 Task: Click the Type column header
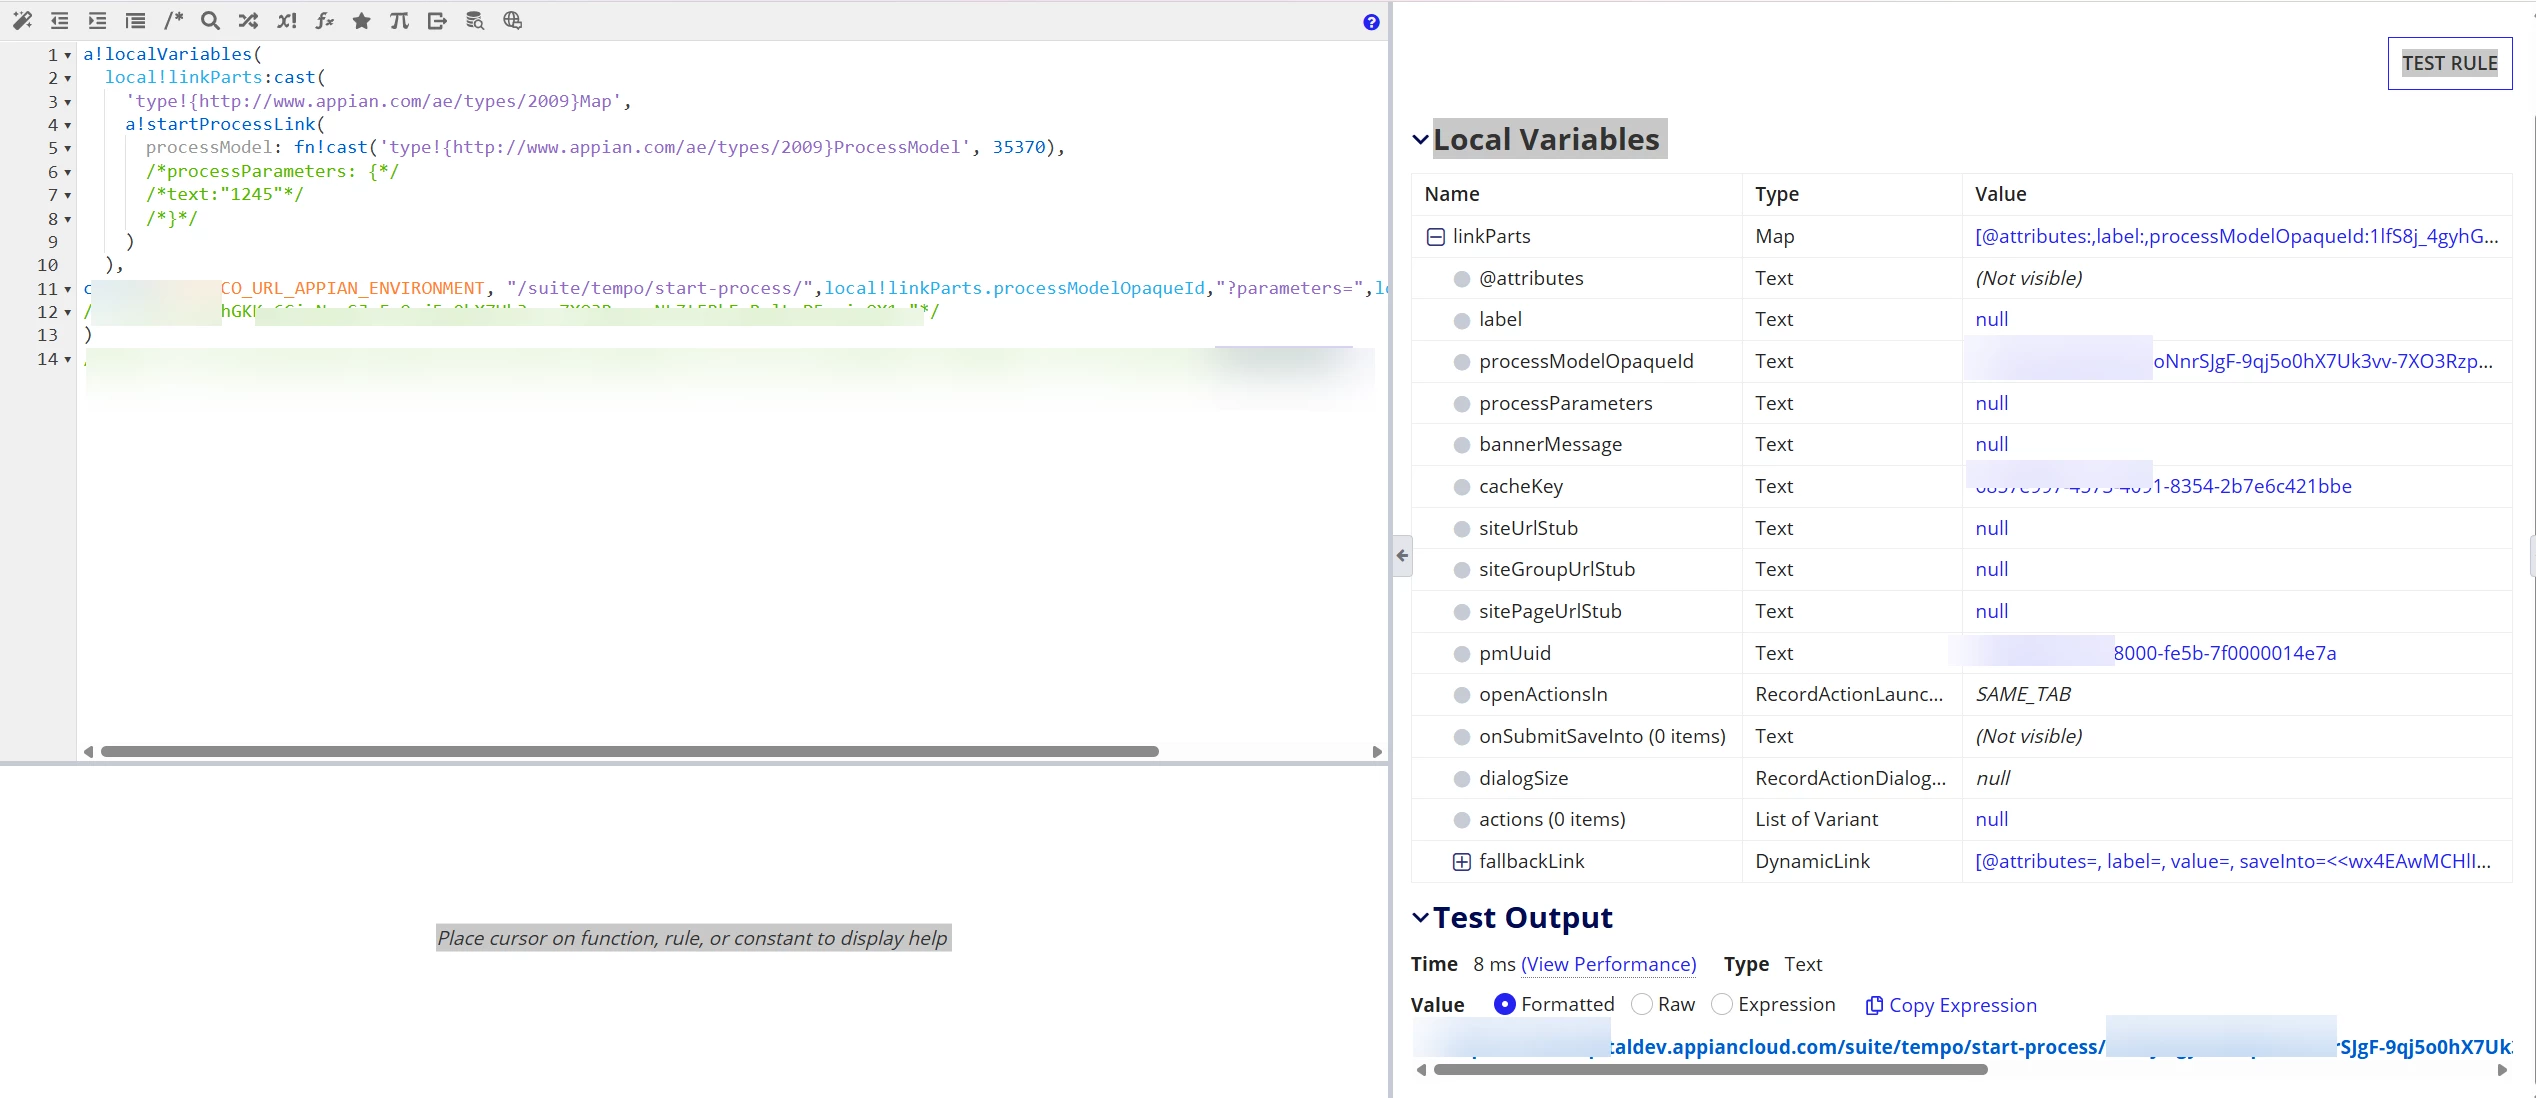click(x=1776, y=194)
